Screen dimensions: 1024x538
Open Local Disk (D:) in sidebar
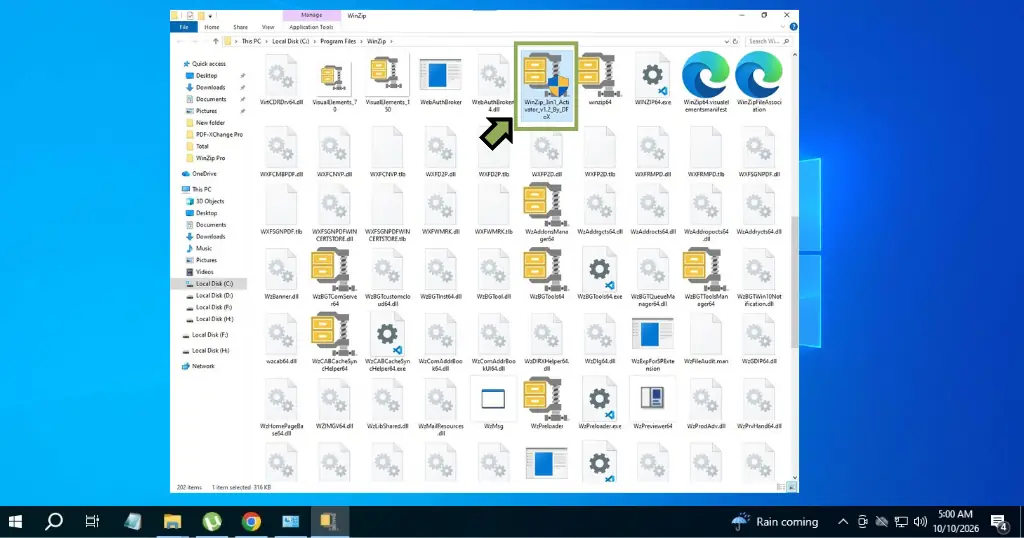pos(214,295)
